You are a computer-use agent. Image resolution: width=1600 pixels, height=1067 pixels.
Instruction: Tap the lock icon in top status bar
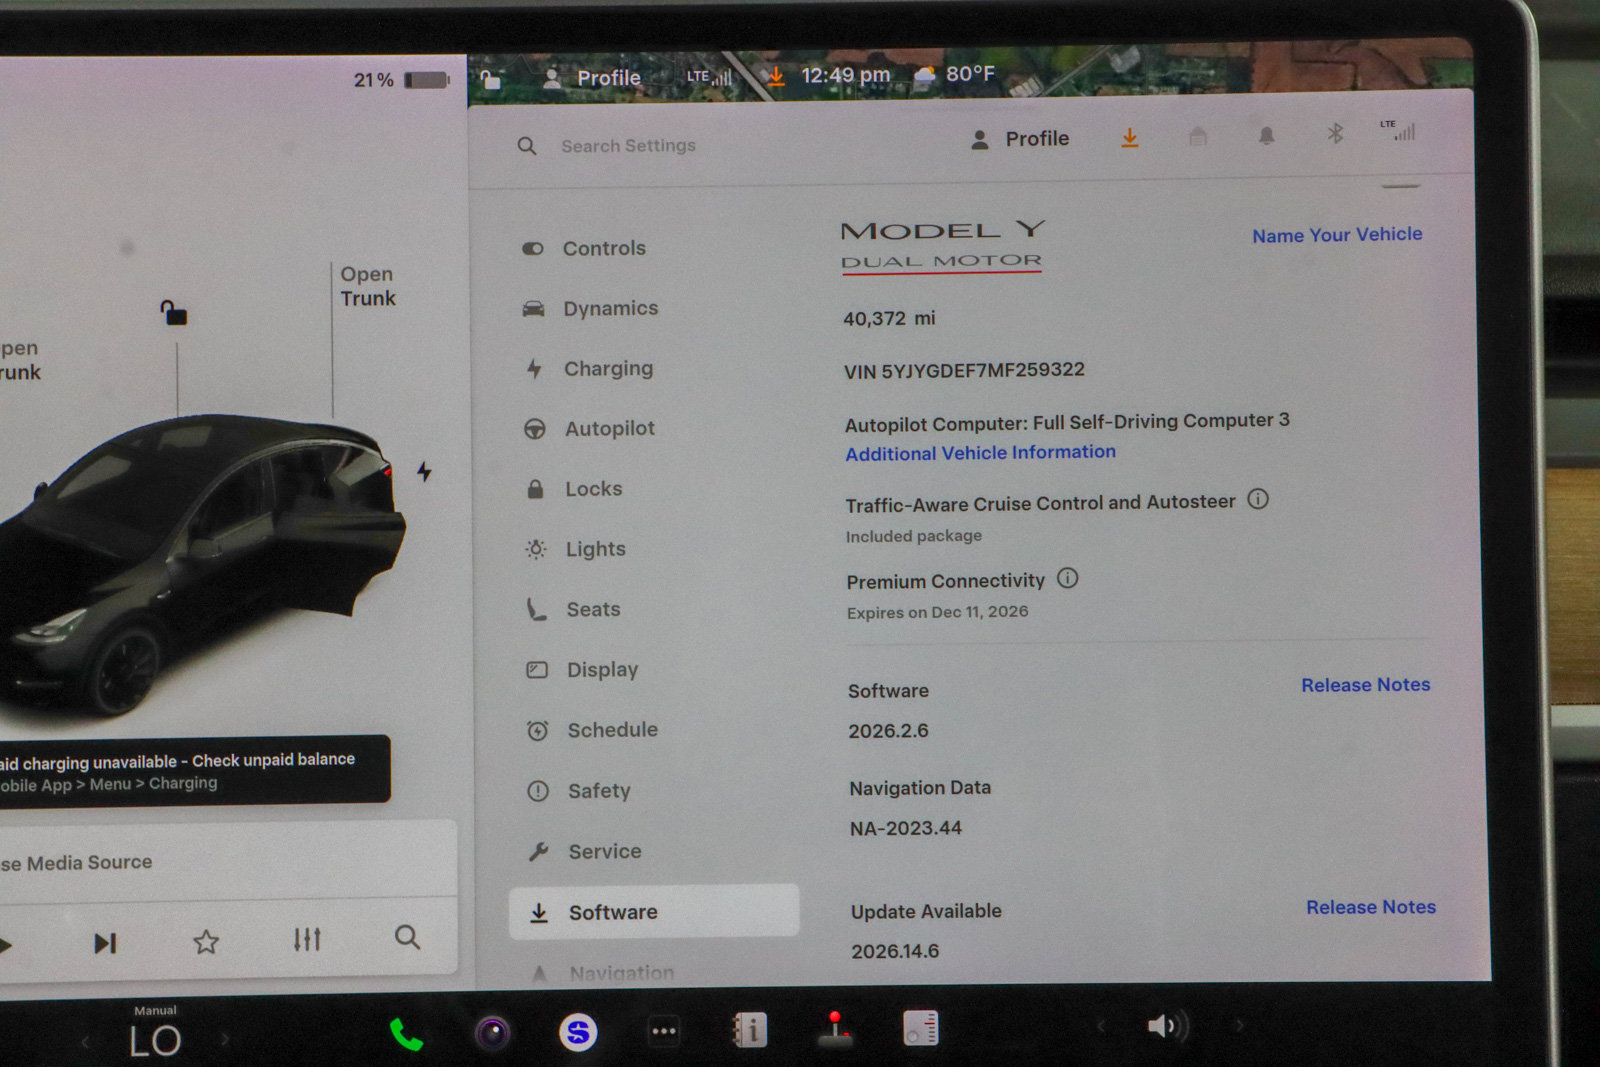coord(491,80)
